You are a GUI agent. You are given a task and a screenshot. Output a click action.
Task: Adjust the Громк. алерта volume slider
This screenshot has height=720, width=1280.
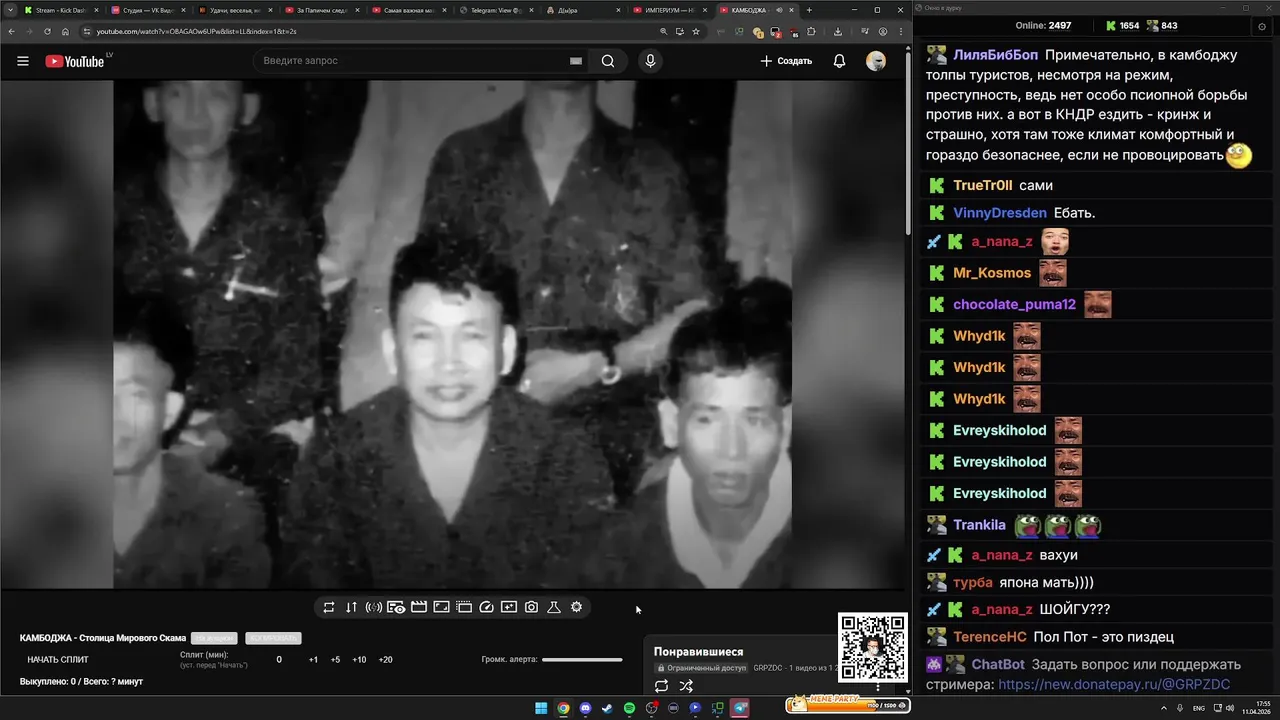coord(582,659)
